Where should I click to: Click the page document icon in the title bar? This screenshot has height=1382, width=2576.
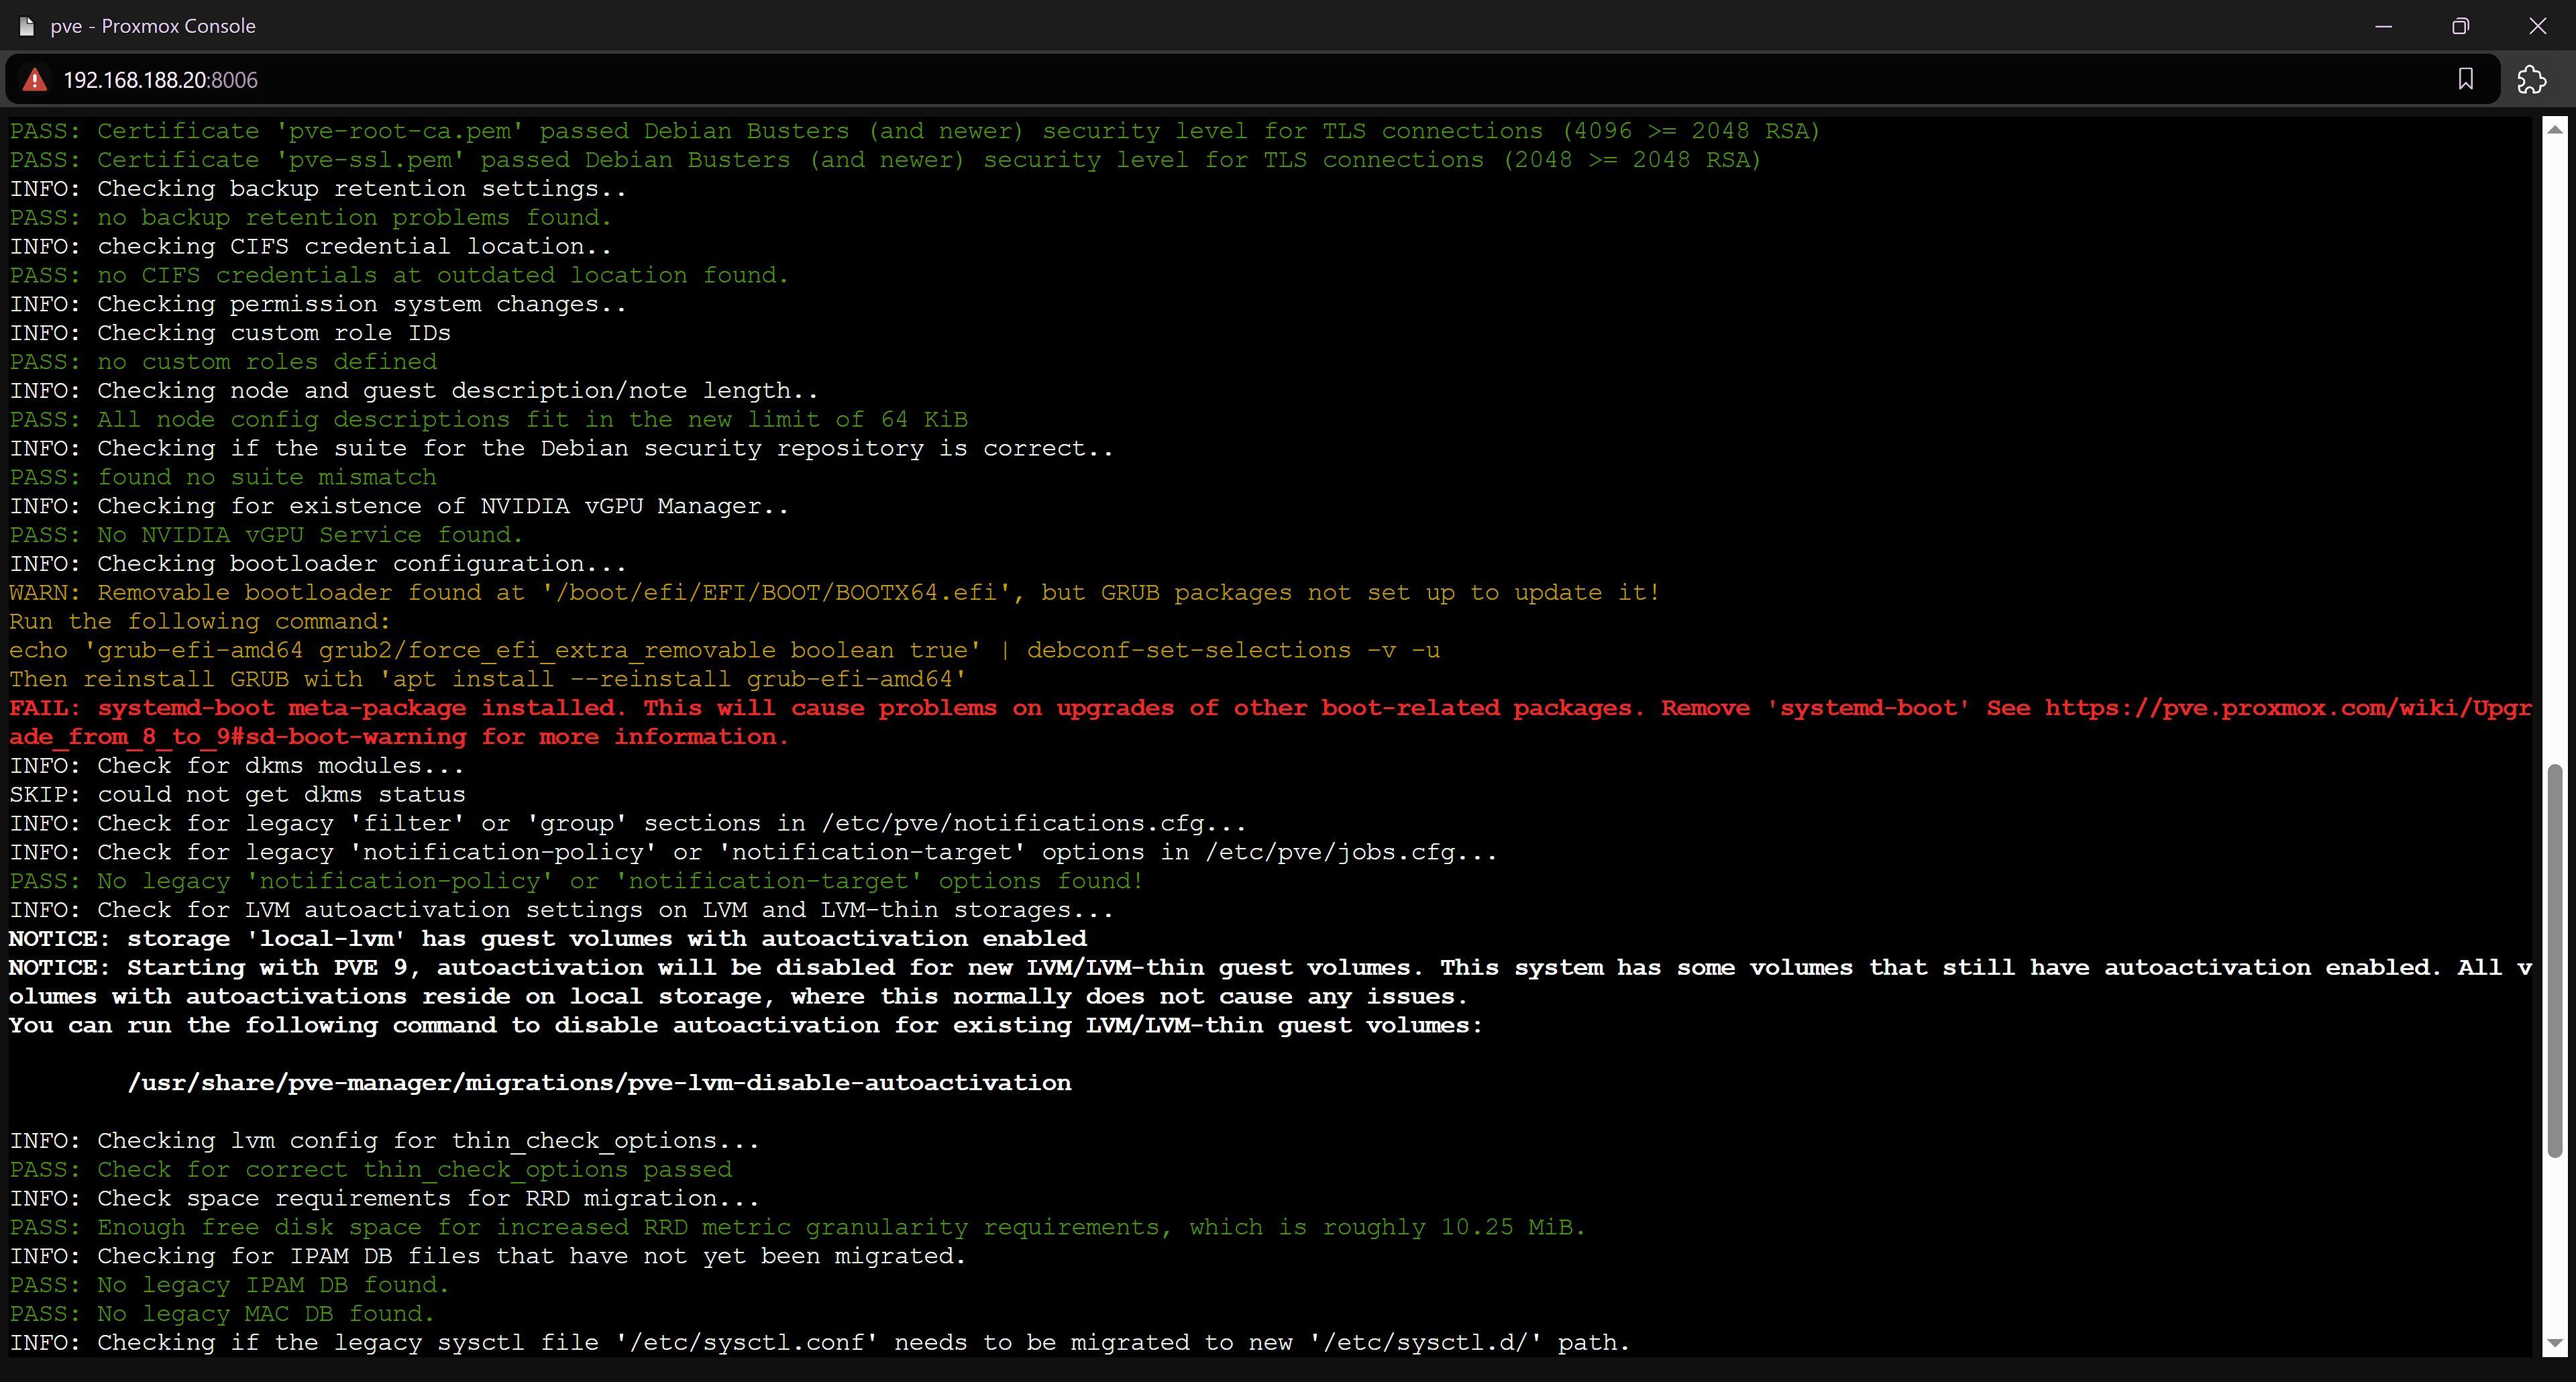pyautogui.click(x=27, y=26)
